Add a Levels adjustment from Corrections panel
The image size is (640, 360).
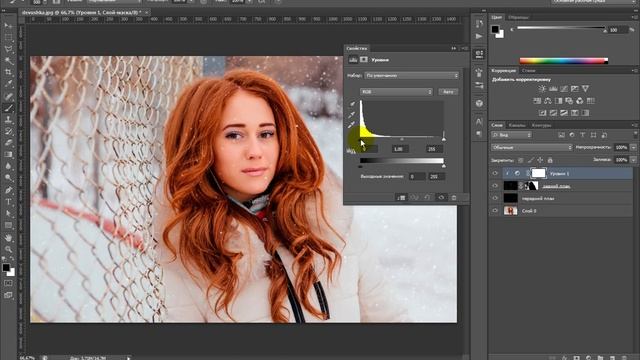click(x=553, y=89)
